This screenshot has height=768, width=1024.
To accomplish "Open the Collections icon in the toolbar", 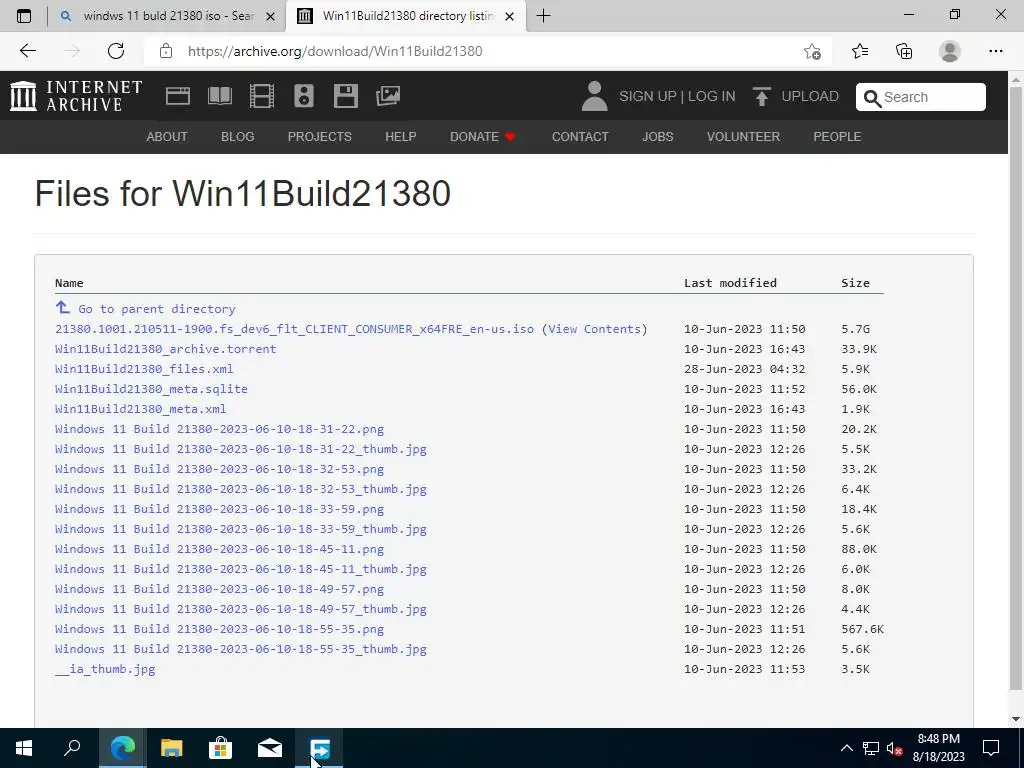I will [x=904, y=51].
